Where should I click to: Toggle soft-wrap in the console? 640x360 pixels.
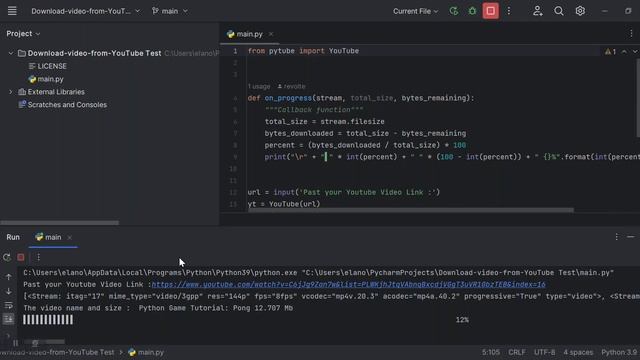click(x=9, y=305)
